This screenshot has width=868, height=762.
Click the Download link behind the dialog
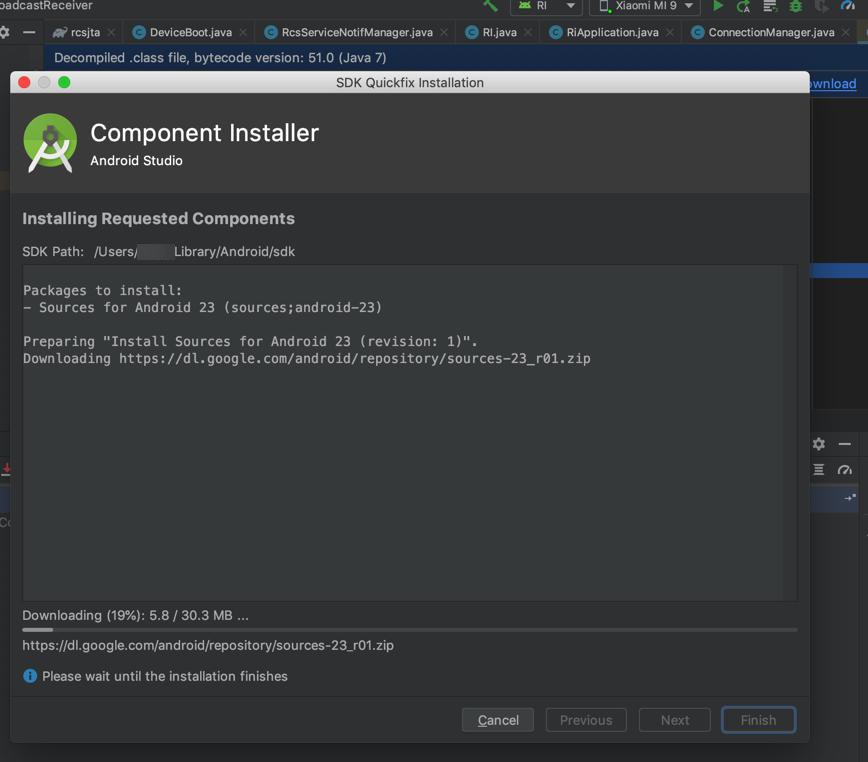pyautogui.click(x=833, y=84)
